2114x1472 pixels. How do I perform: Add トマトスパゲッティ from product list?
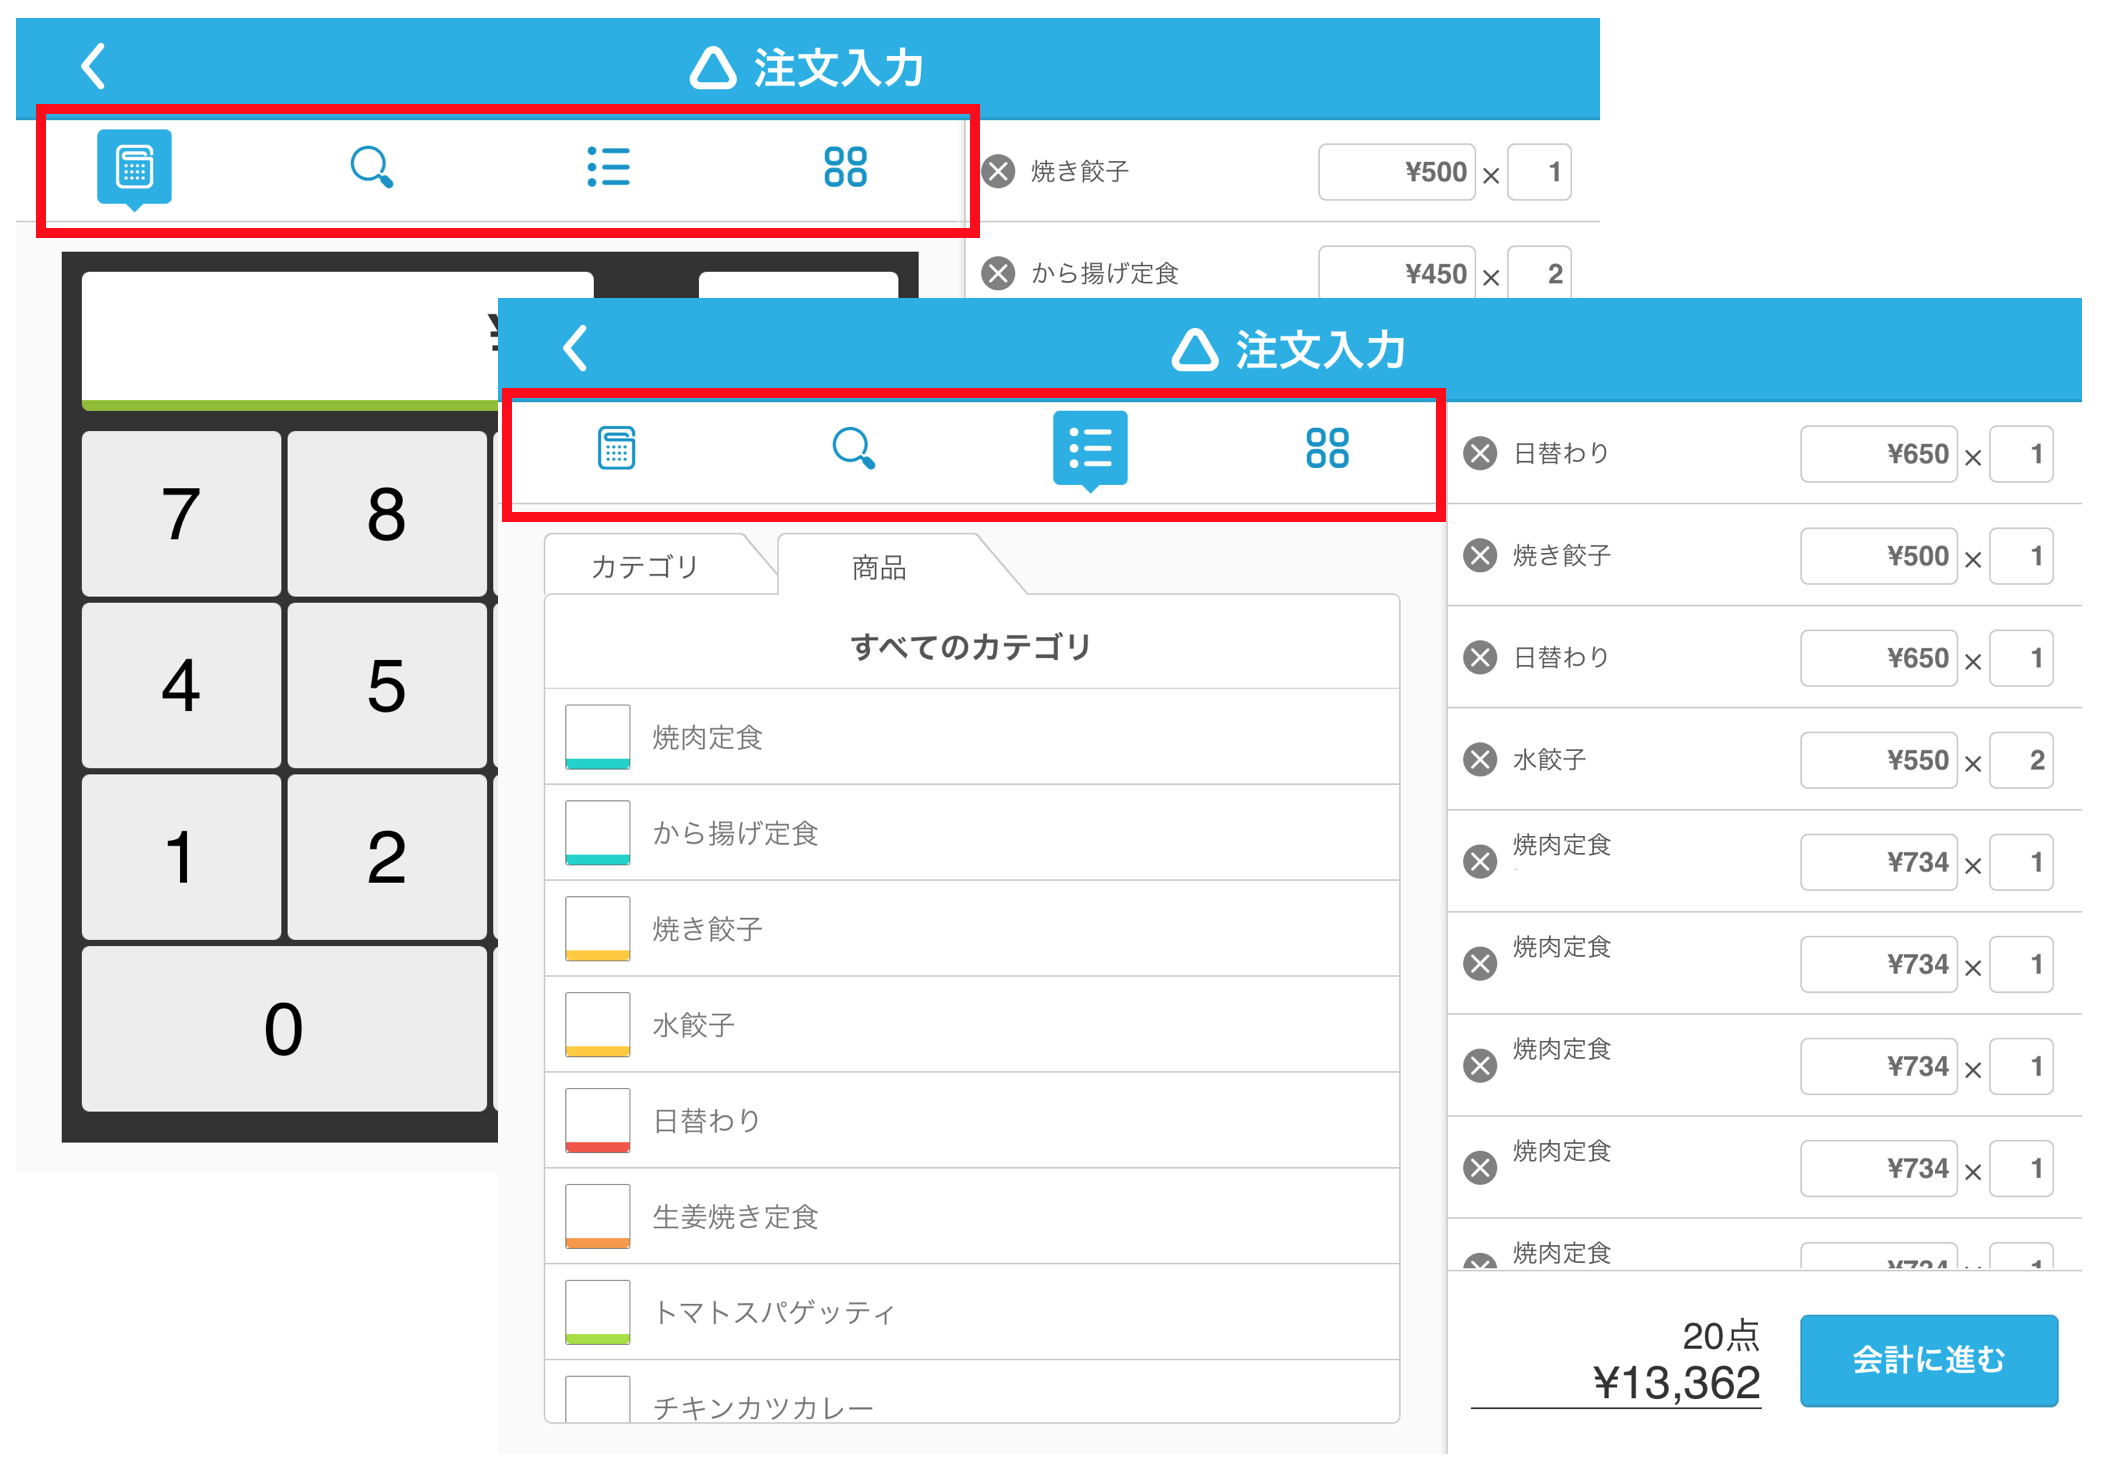click(773, 1312)
